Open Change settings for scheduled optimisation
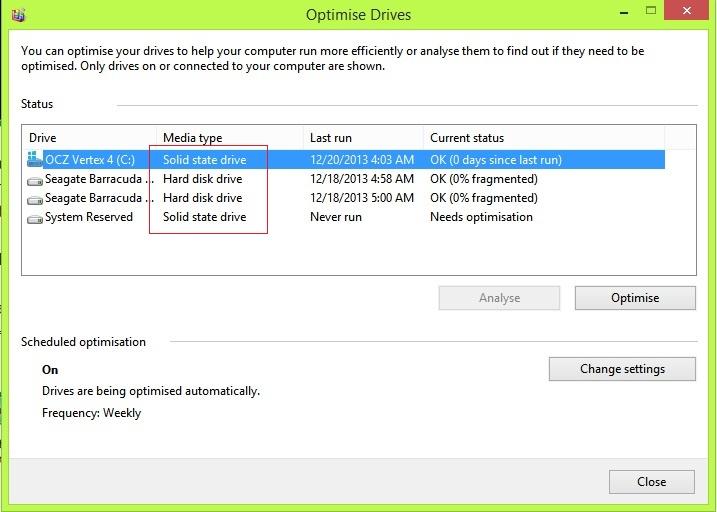717x512 pixels. 622,369
